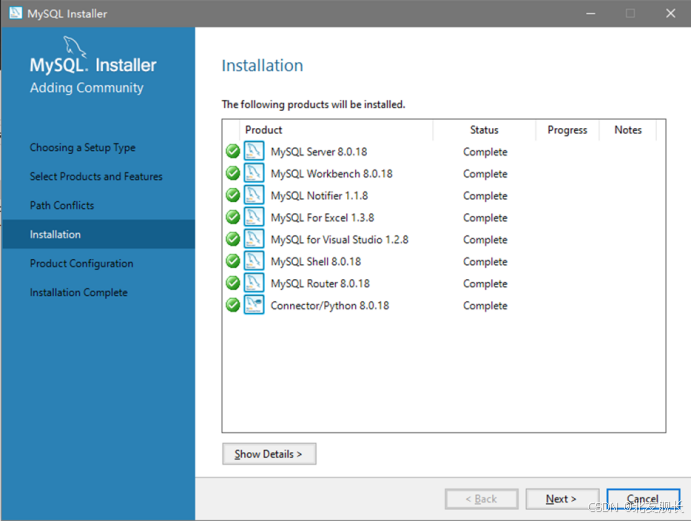Click the MySQL For Excel 1.3.8 product icon
The image size is (692, 521).
tap(254, 217)
